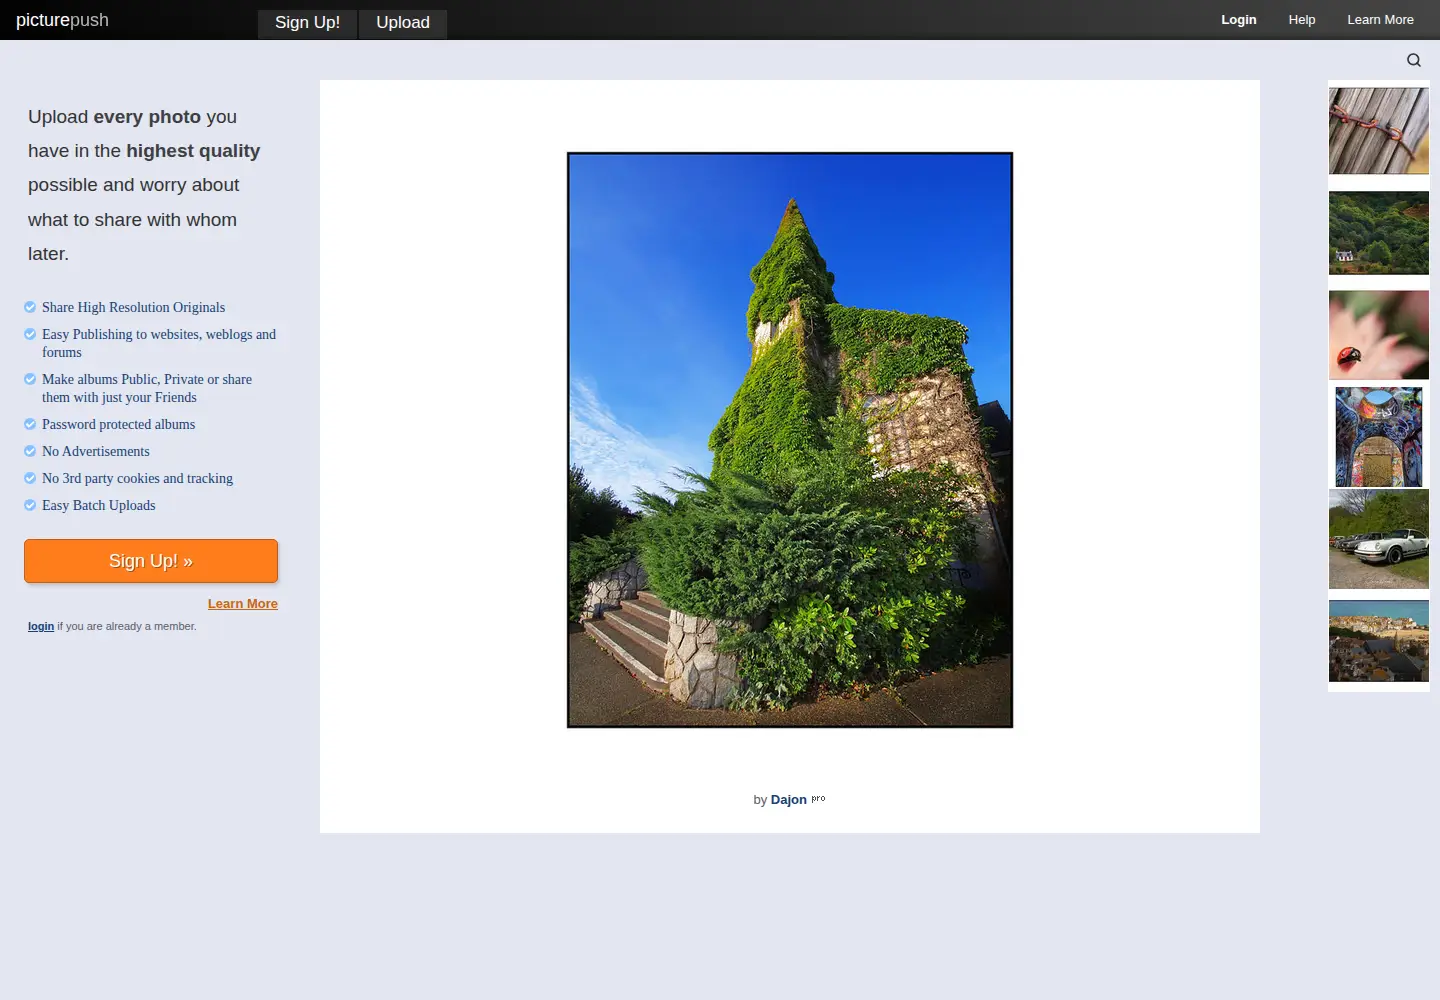Open the rusty nail on wood thumbnail
Screen dimensions: 1440x1000
click(x=1379, y=131)
